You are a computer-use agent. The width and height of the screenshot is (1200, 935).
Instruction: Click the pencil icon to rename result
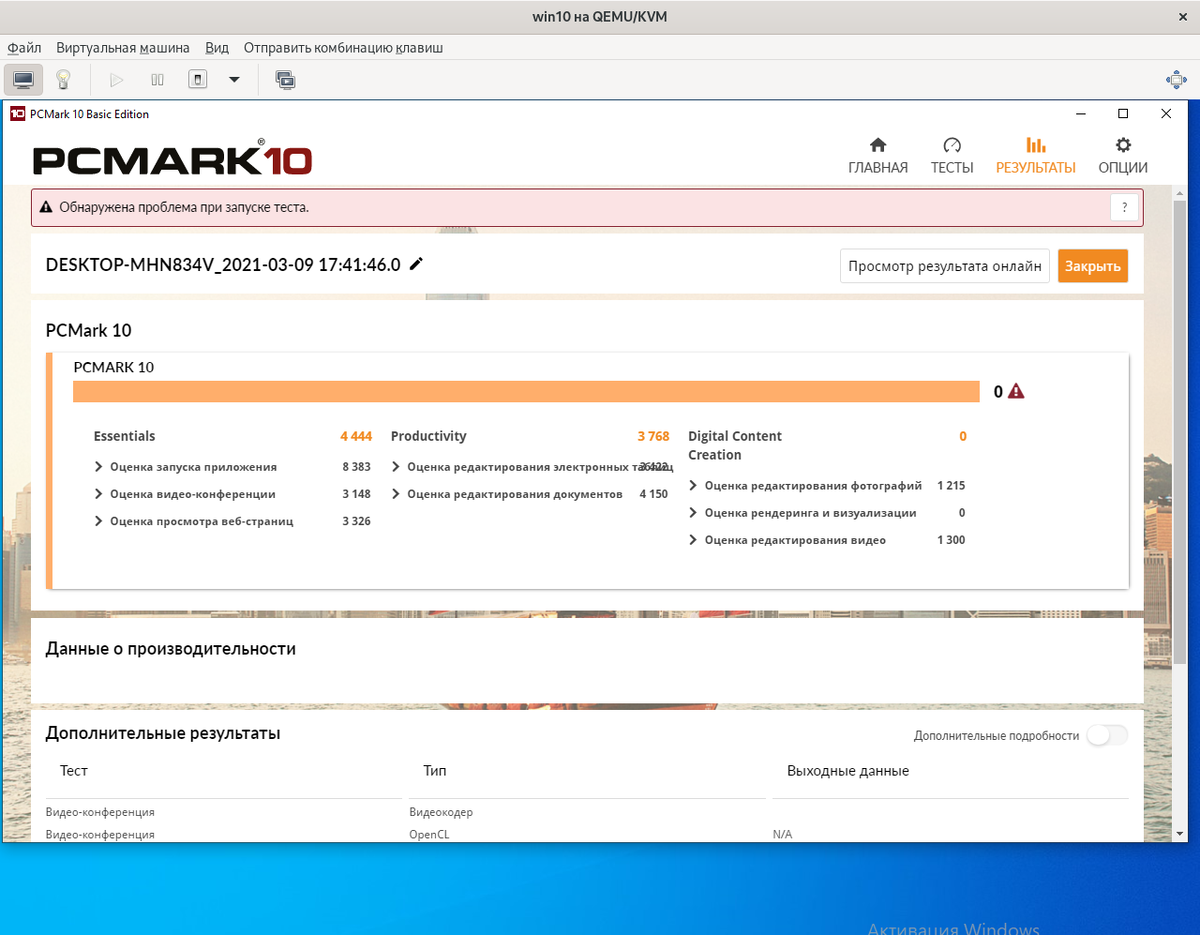pos(416,264)
